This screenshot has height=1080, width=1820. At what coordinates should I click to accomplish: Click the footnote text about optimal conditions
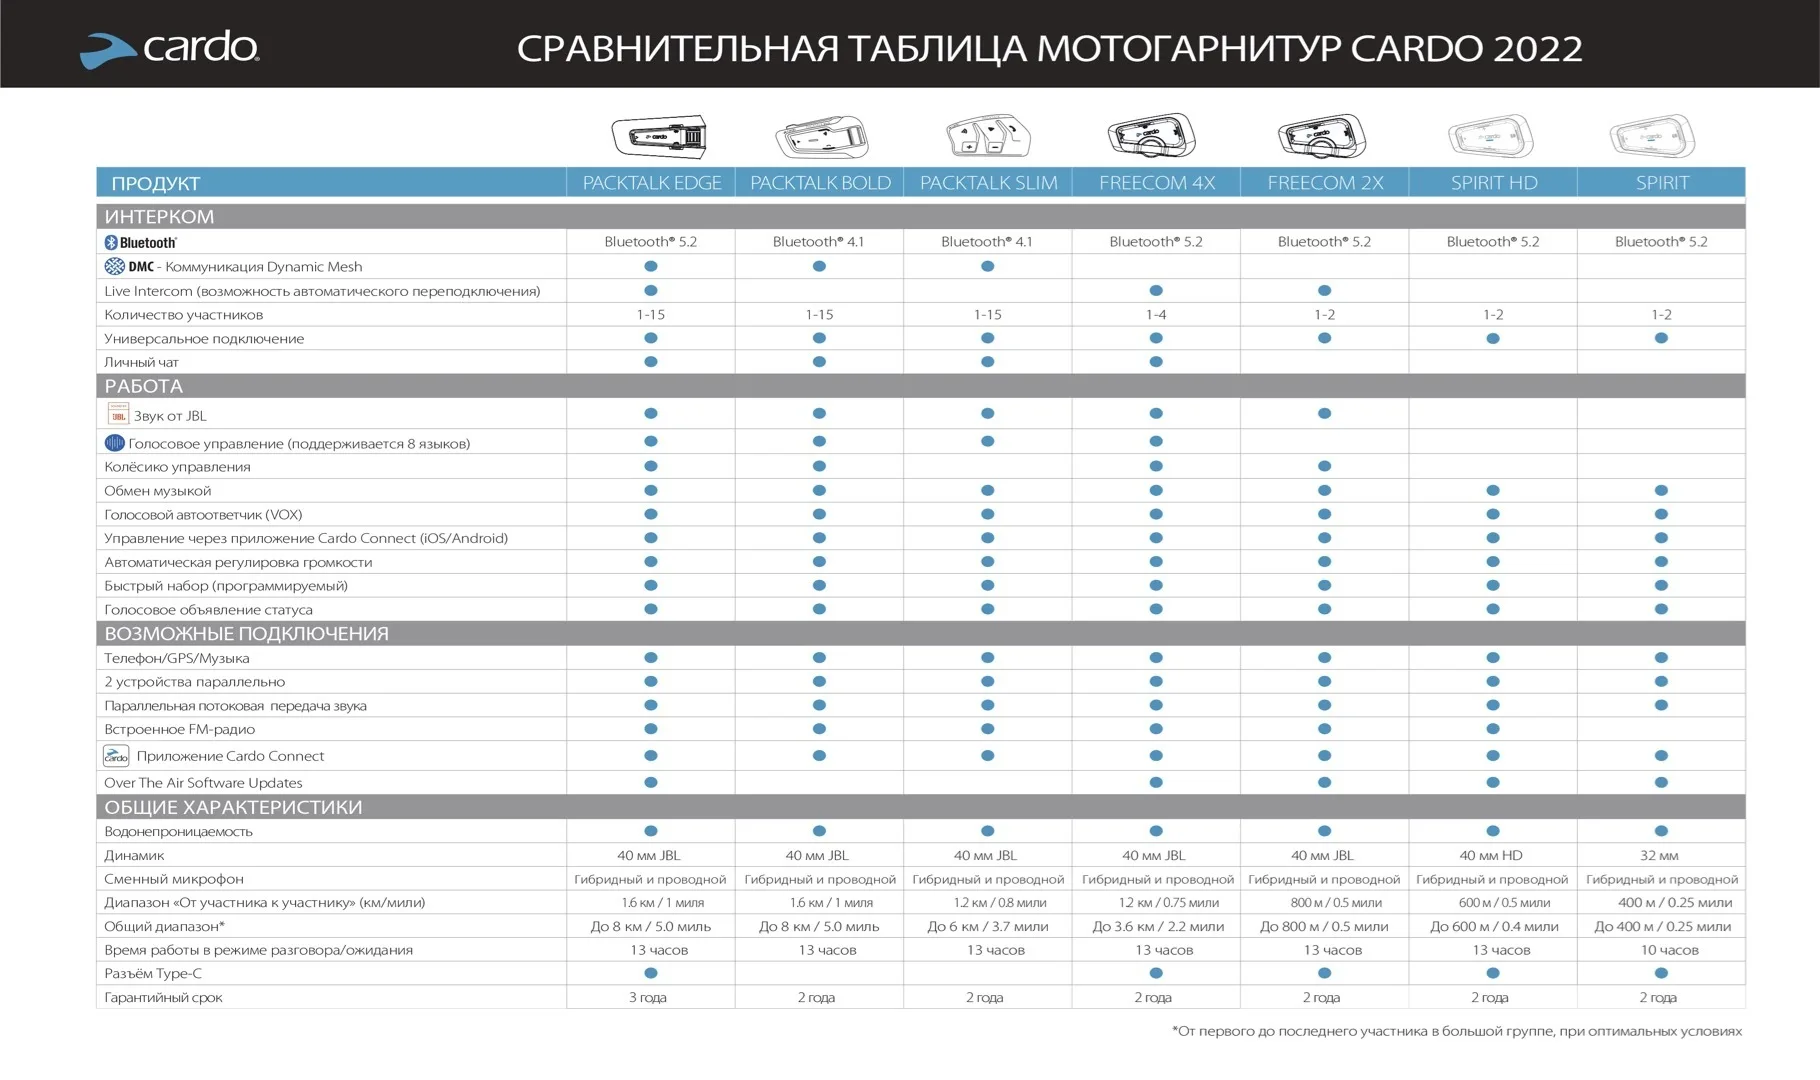[1457, 1031]
